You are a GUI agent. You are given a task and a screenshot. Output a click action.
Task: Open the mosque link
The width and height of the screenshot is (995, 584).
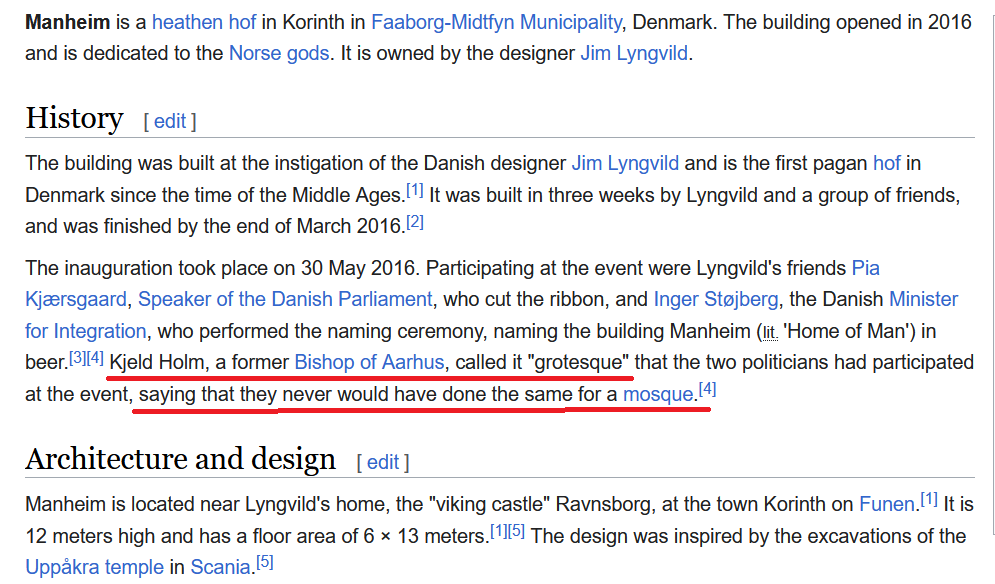pyautogui.click(x=658, y=394)
